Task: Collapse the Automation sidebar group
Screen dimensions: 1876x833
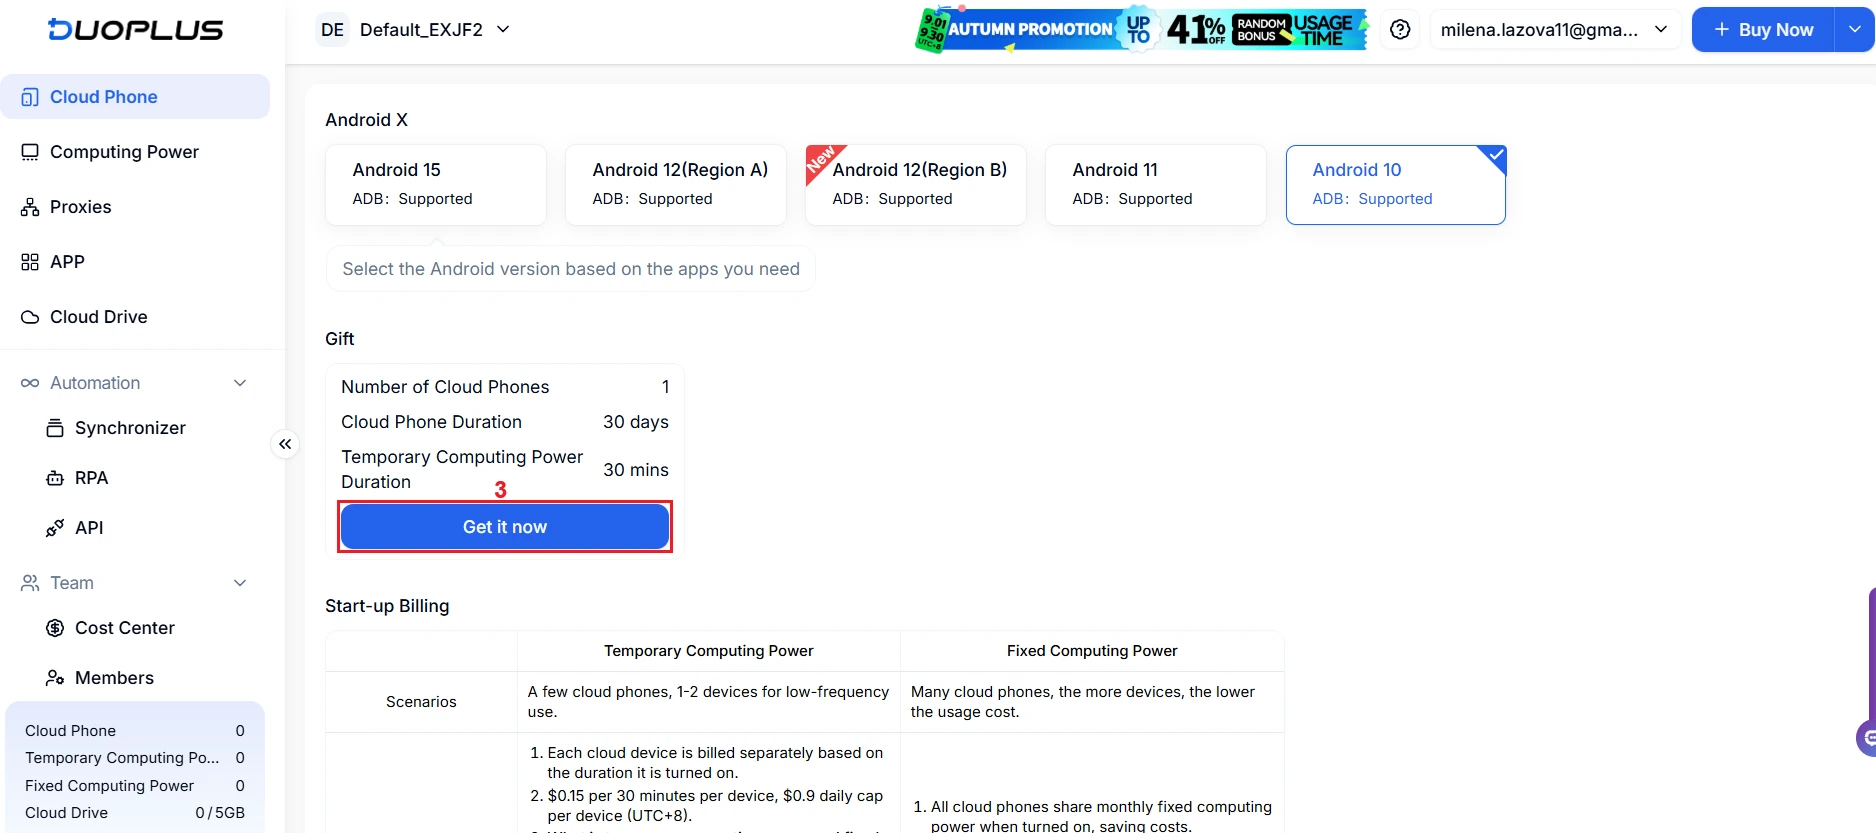Action: (x=239, y=383)
